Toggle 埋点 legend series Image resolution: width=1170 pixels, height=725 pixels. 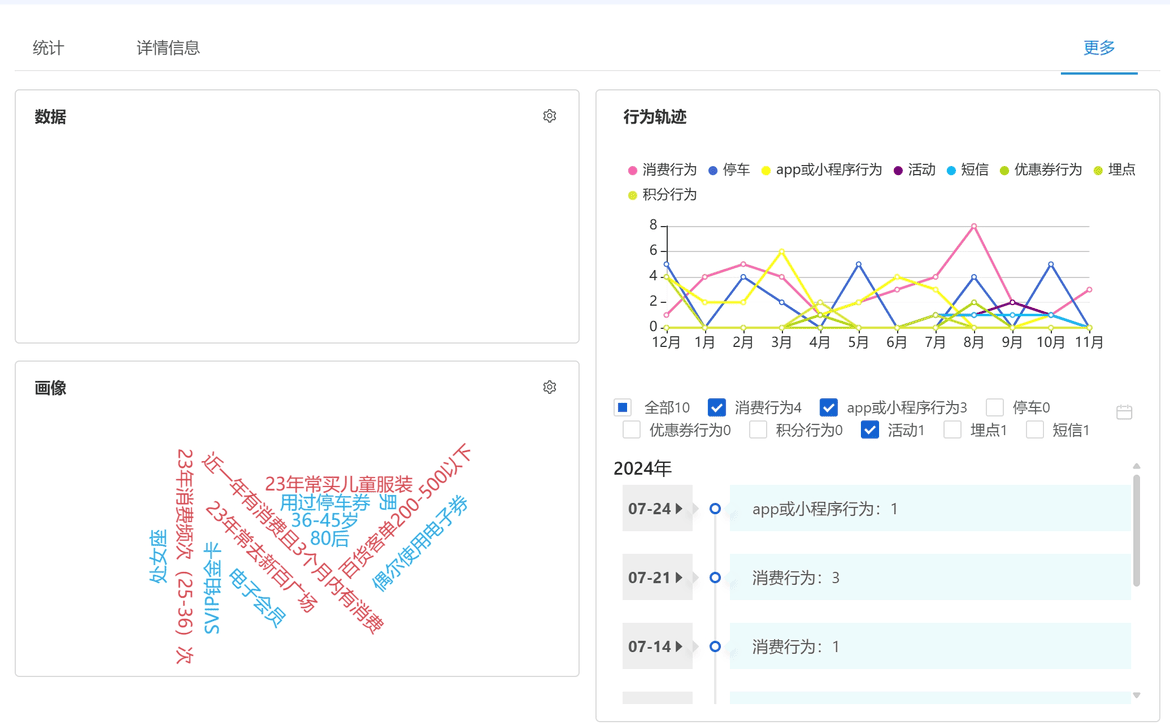pyautogui.click(x=1115, y=170)
